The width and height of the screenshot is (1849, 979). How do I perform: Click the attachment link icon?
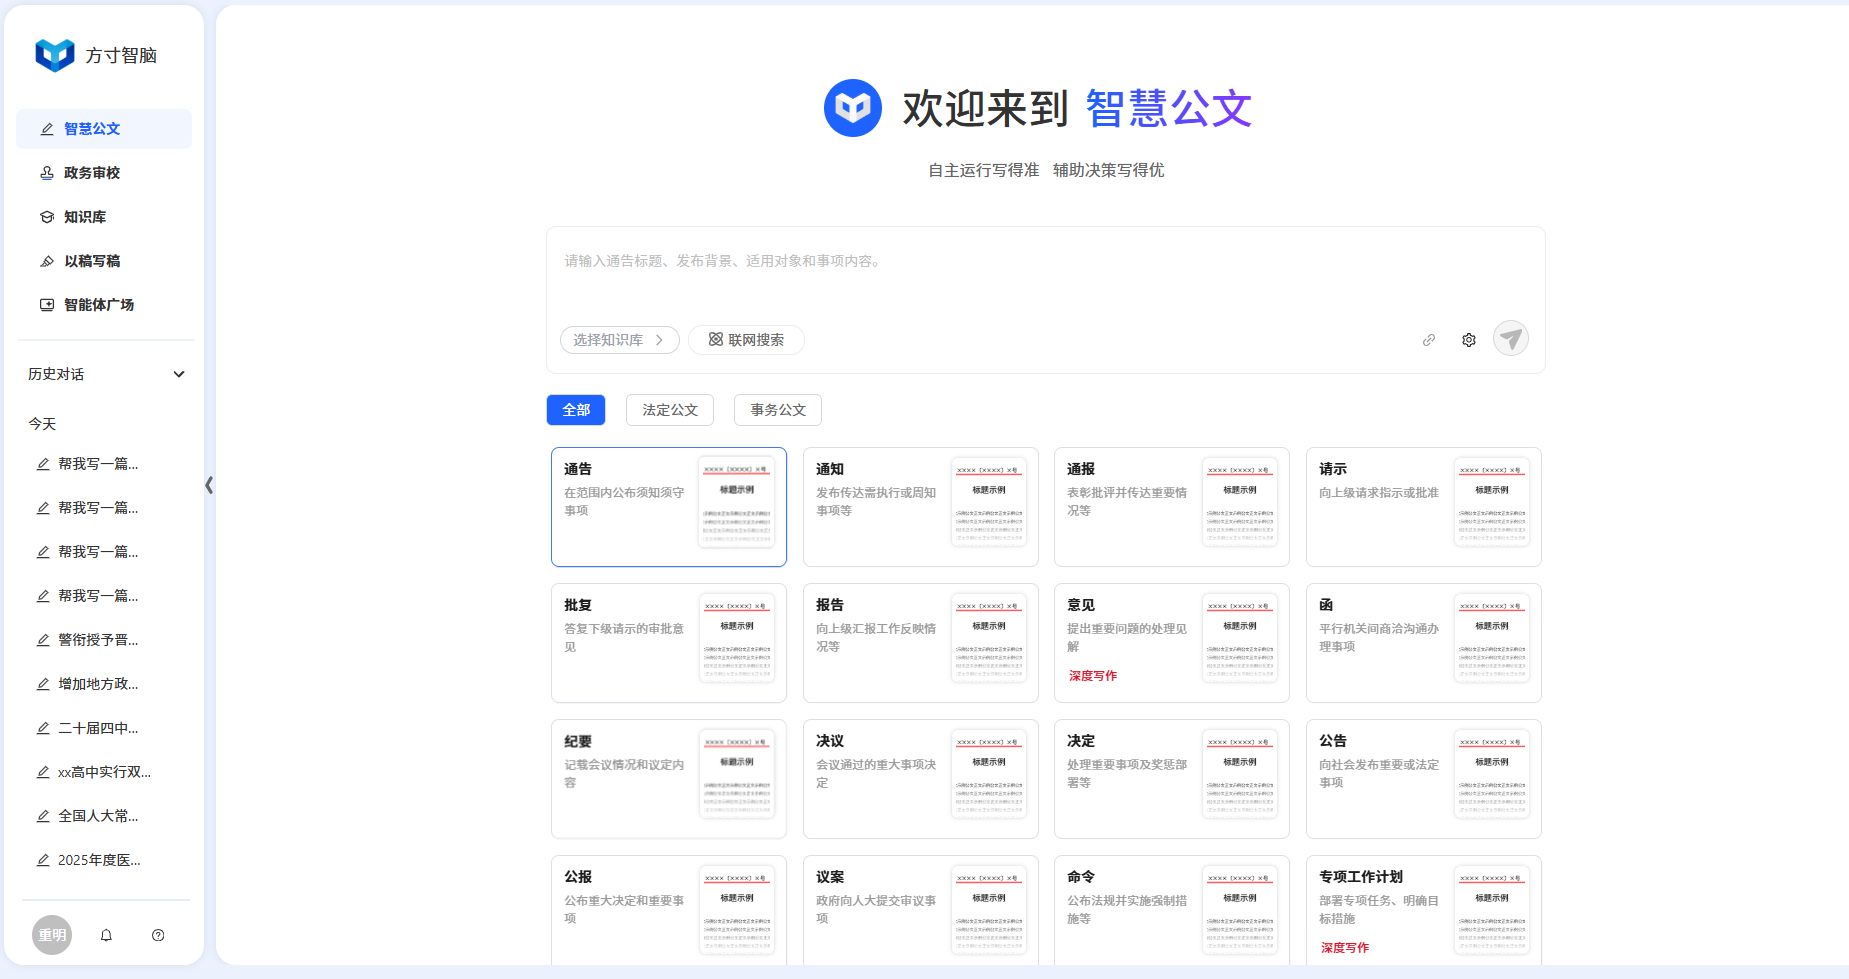pos(1429,340)
